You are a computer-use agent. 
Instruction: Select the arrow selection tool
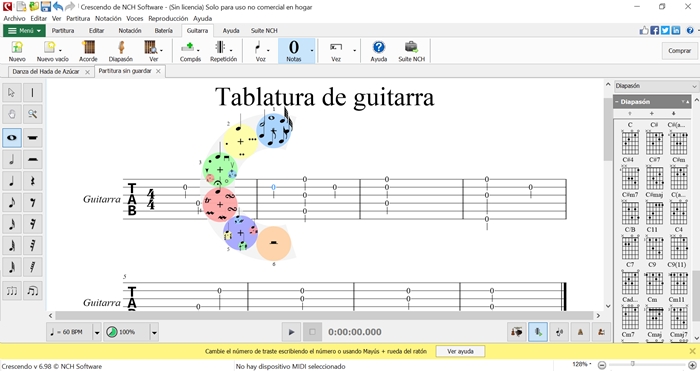pos(12,92)
